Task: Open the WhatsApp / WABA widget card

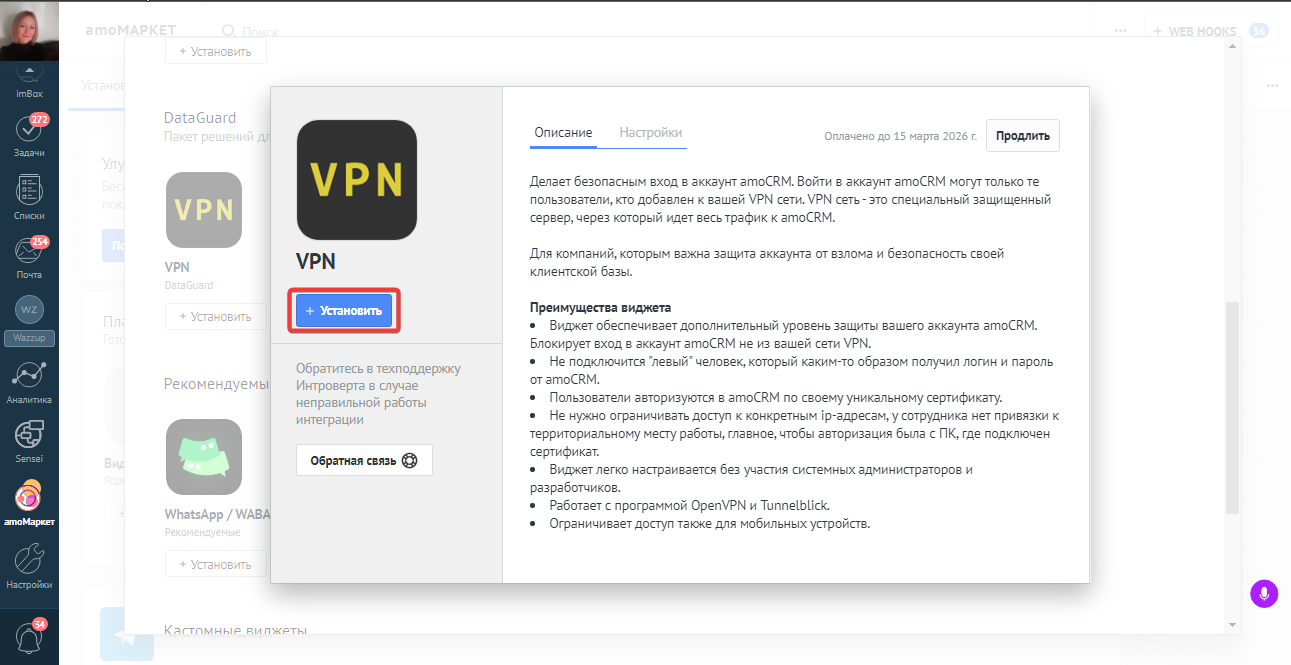Action: pos(204,457)
